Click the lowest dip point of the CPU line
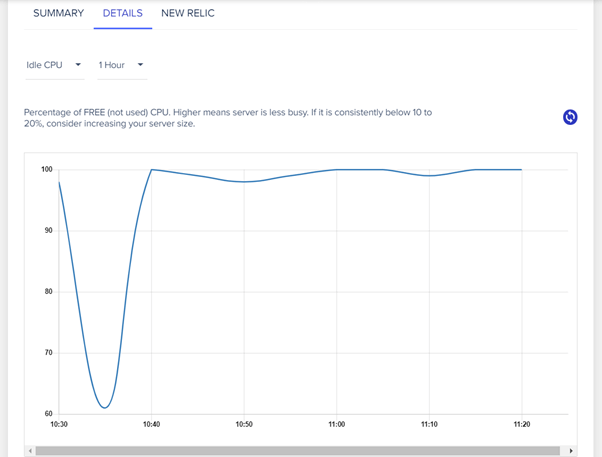 click(104, 407)
